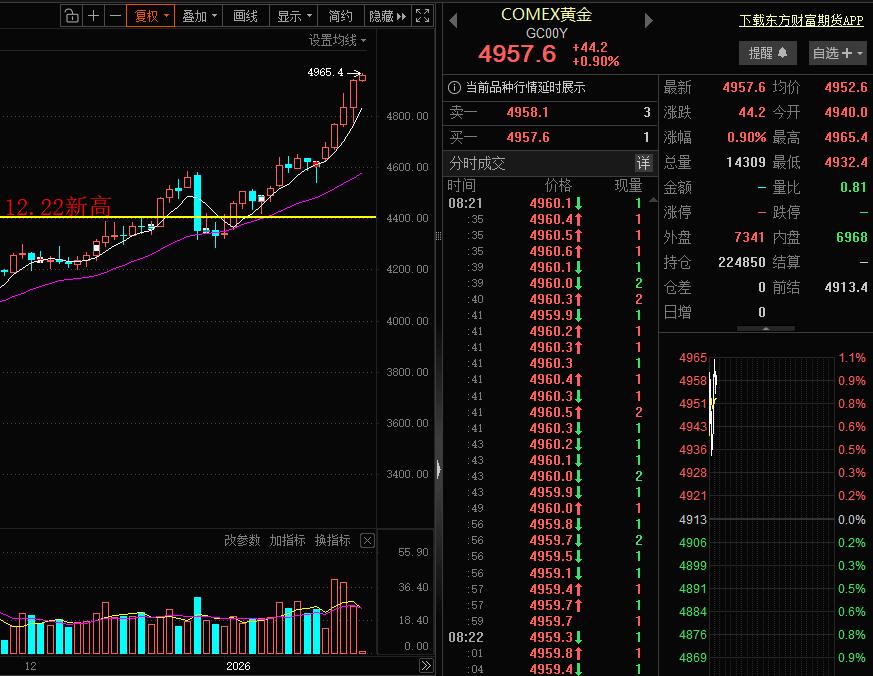
Task: Click the info icon beside 当前品种行情延时展示
Action: [455, 87]
